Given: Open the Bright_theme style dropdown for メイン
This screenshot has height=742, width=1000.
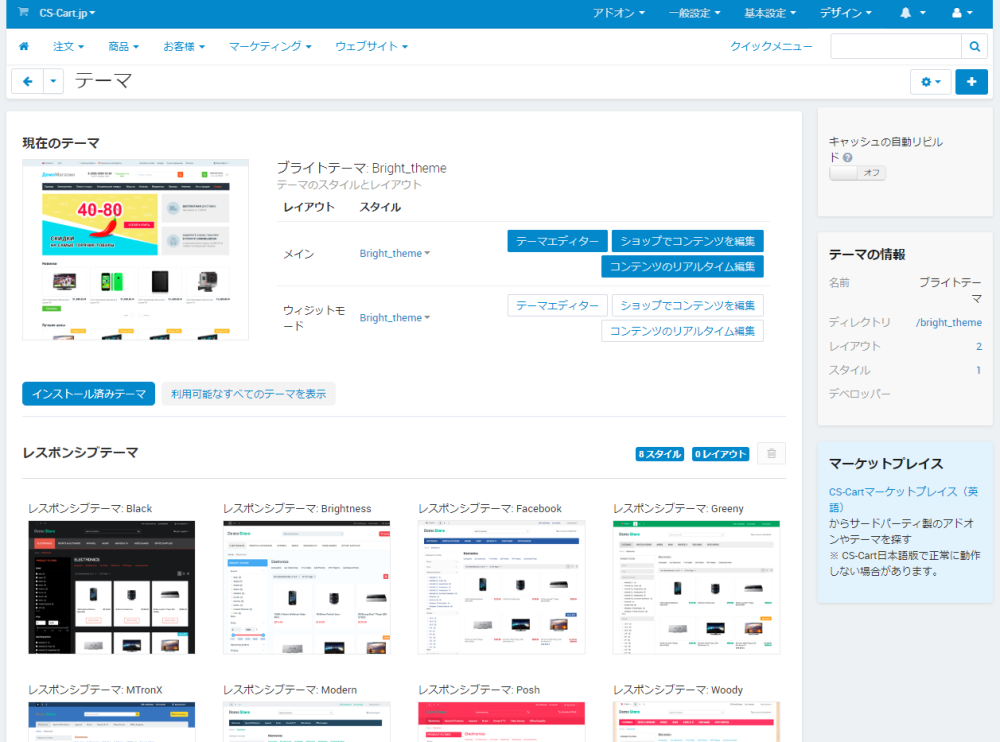Looking at the screenshot, I should tap(395, 253).
